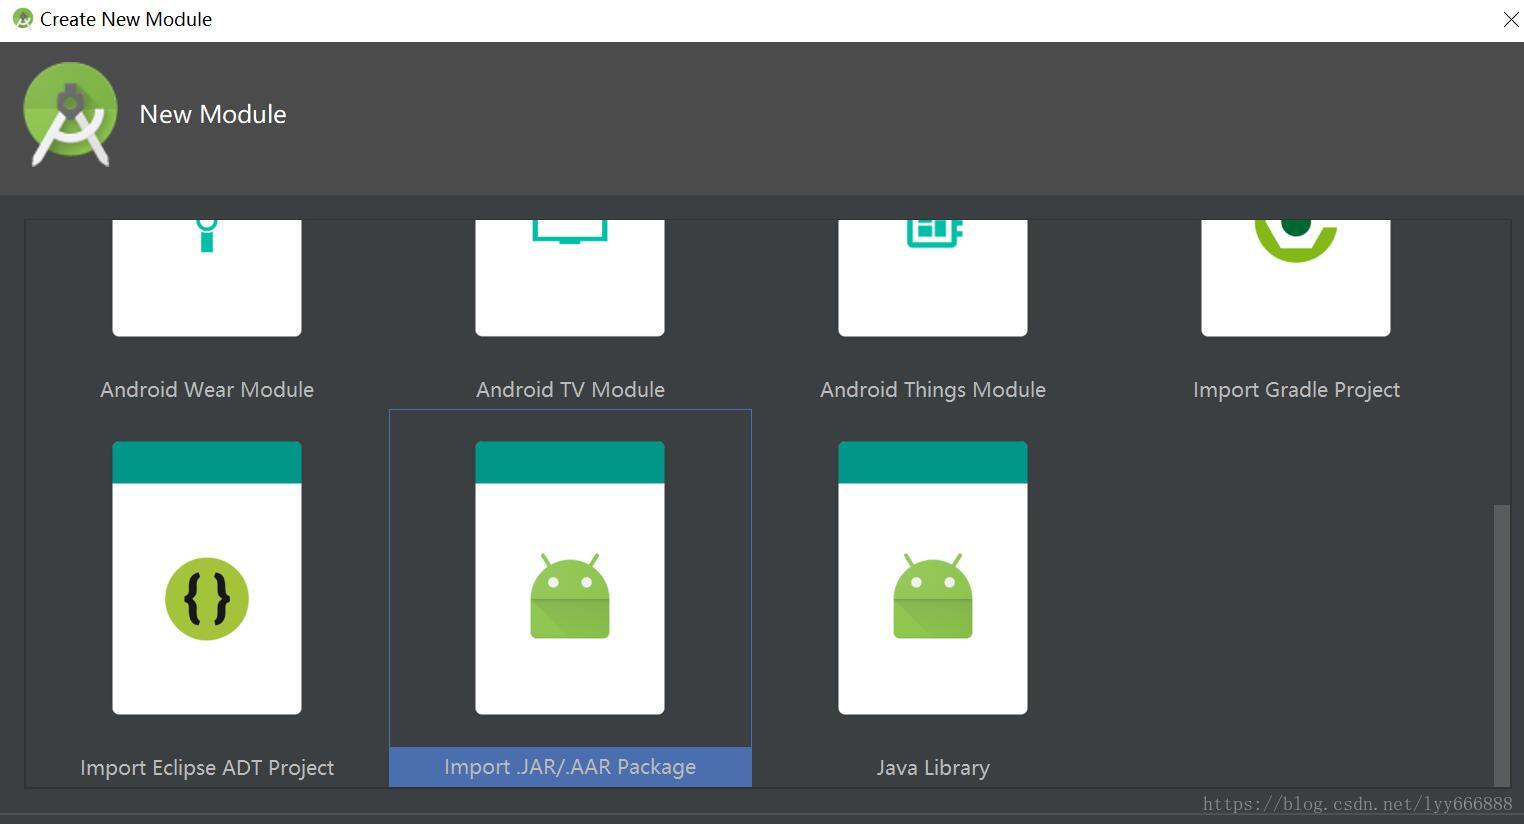Select the Android TV Module card icon
Screen dimensions: 1524x824
coord(570,278)
